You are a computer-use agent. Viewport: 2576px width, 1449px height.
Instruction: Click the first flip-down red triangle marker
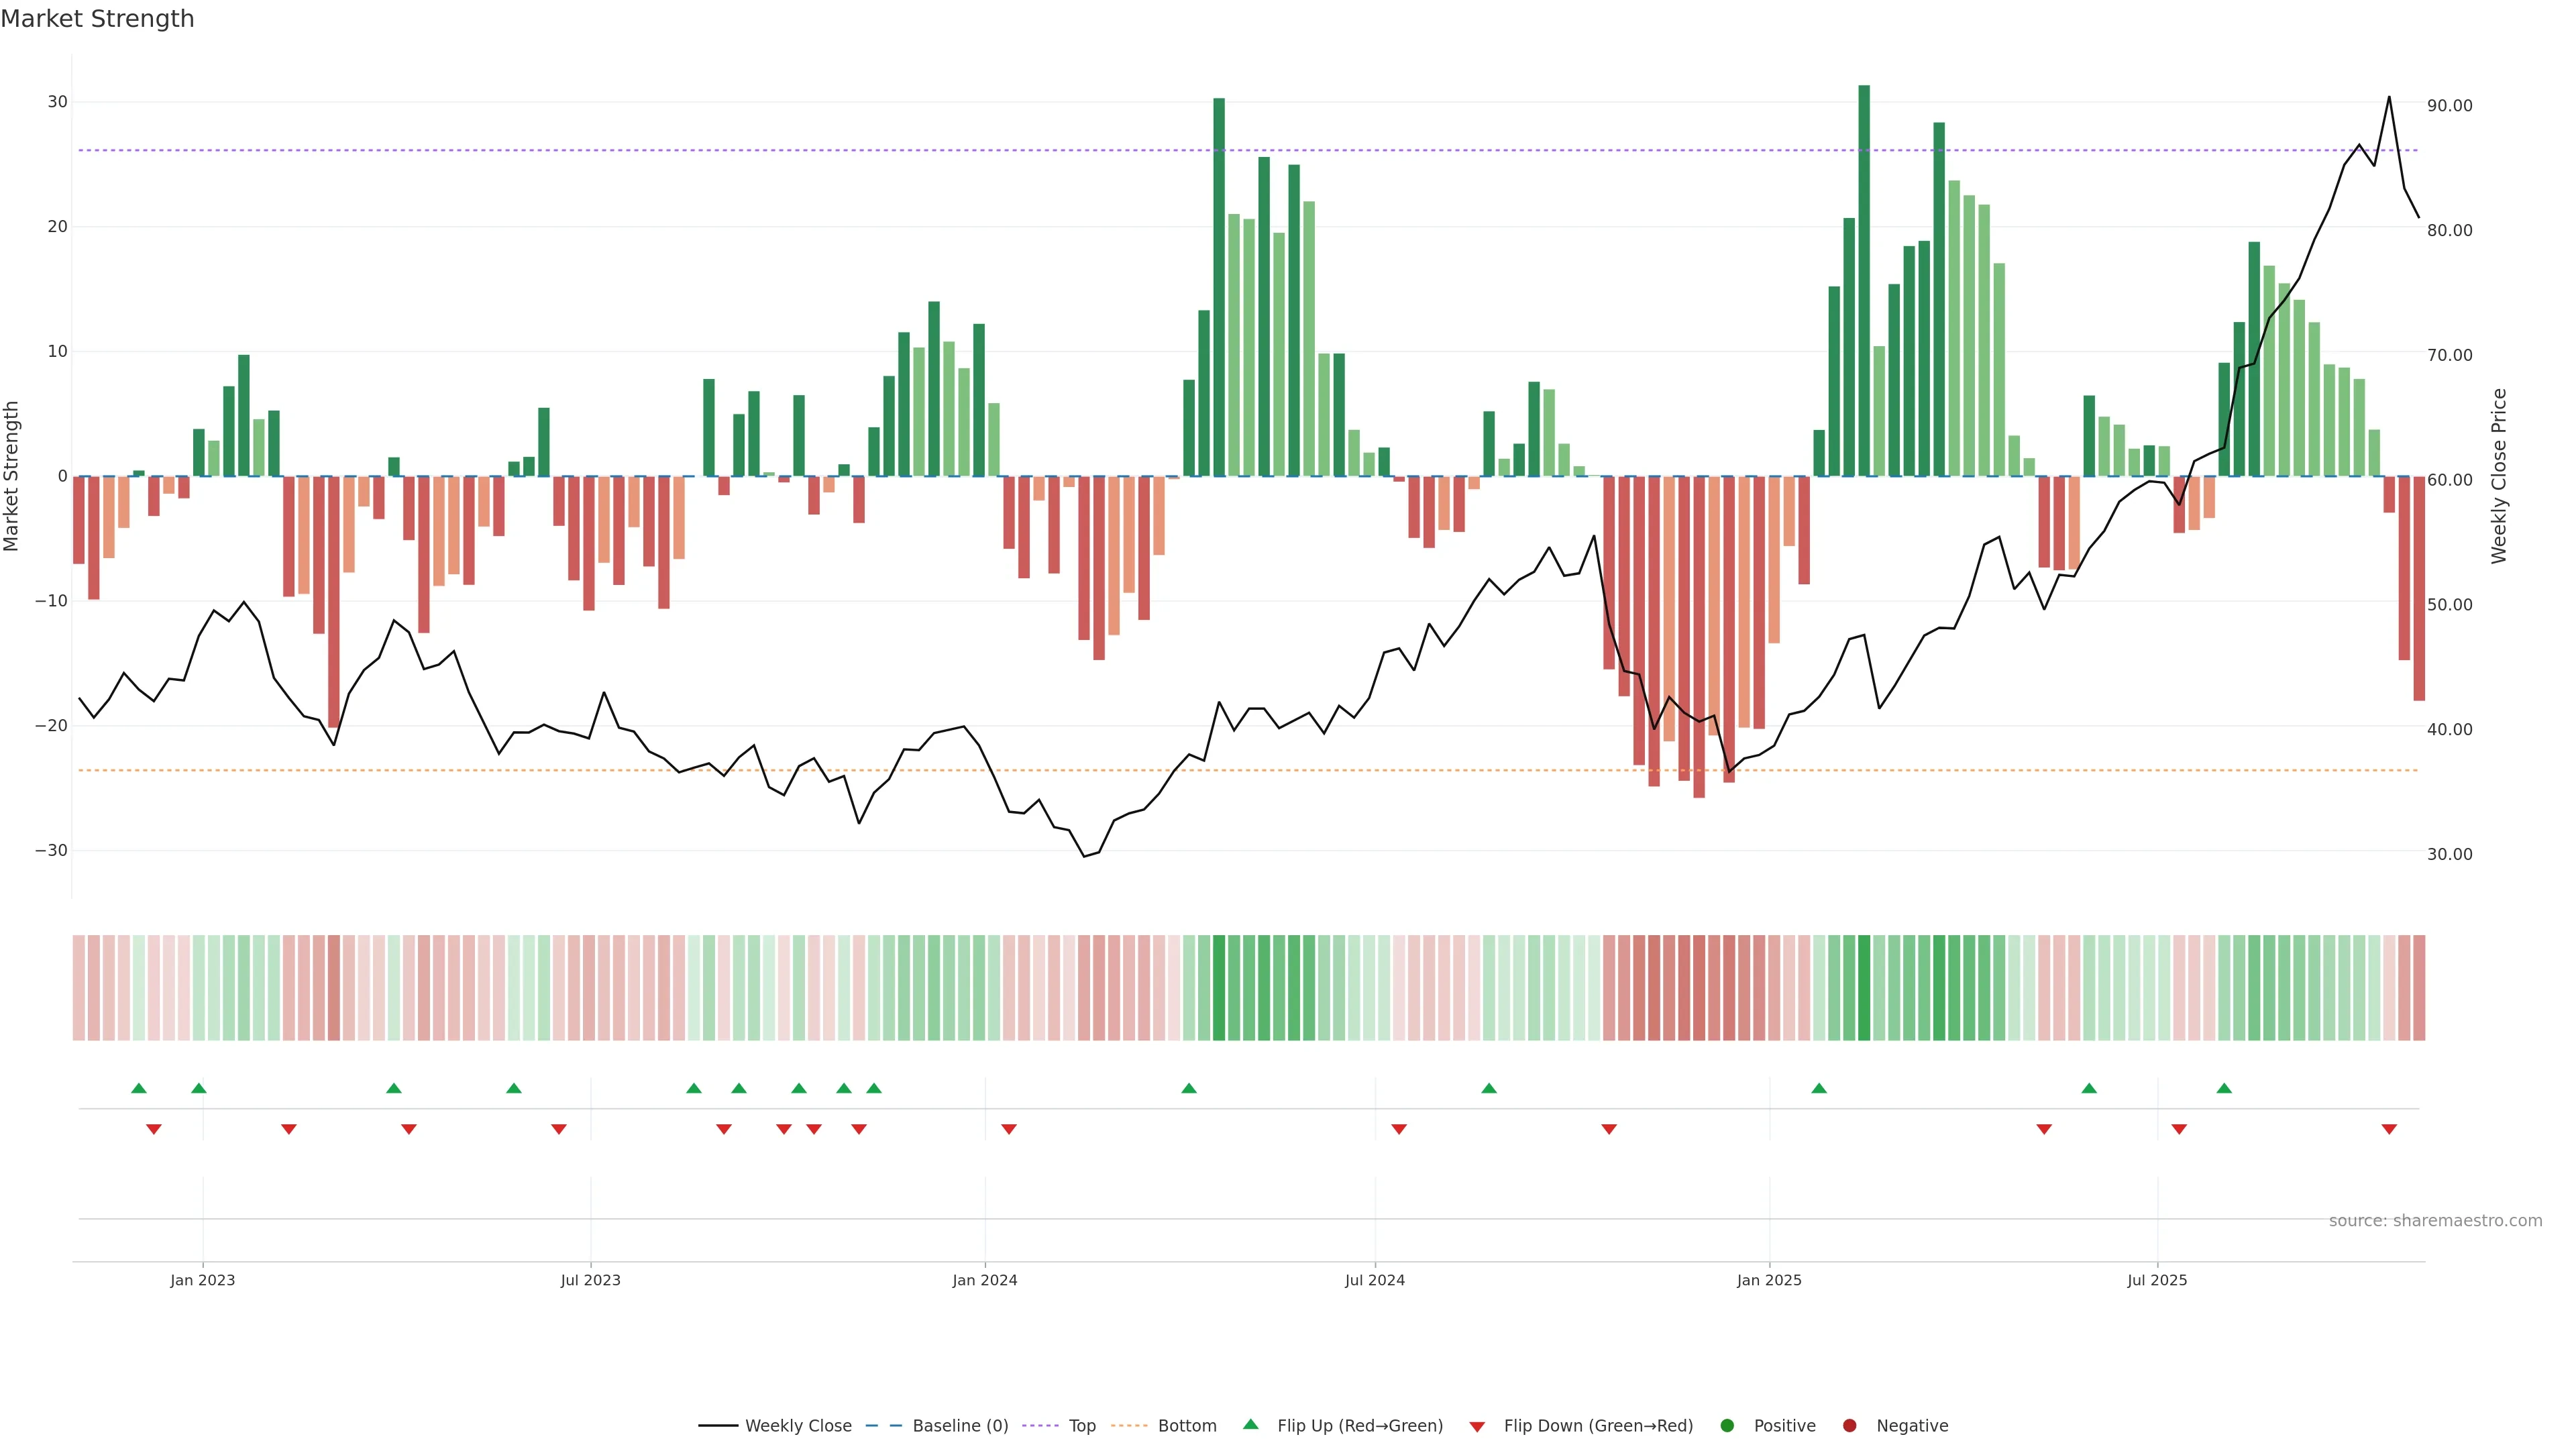point(154,1129)
